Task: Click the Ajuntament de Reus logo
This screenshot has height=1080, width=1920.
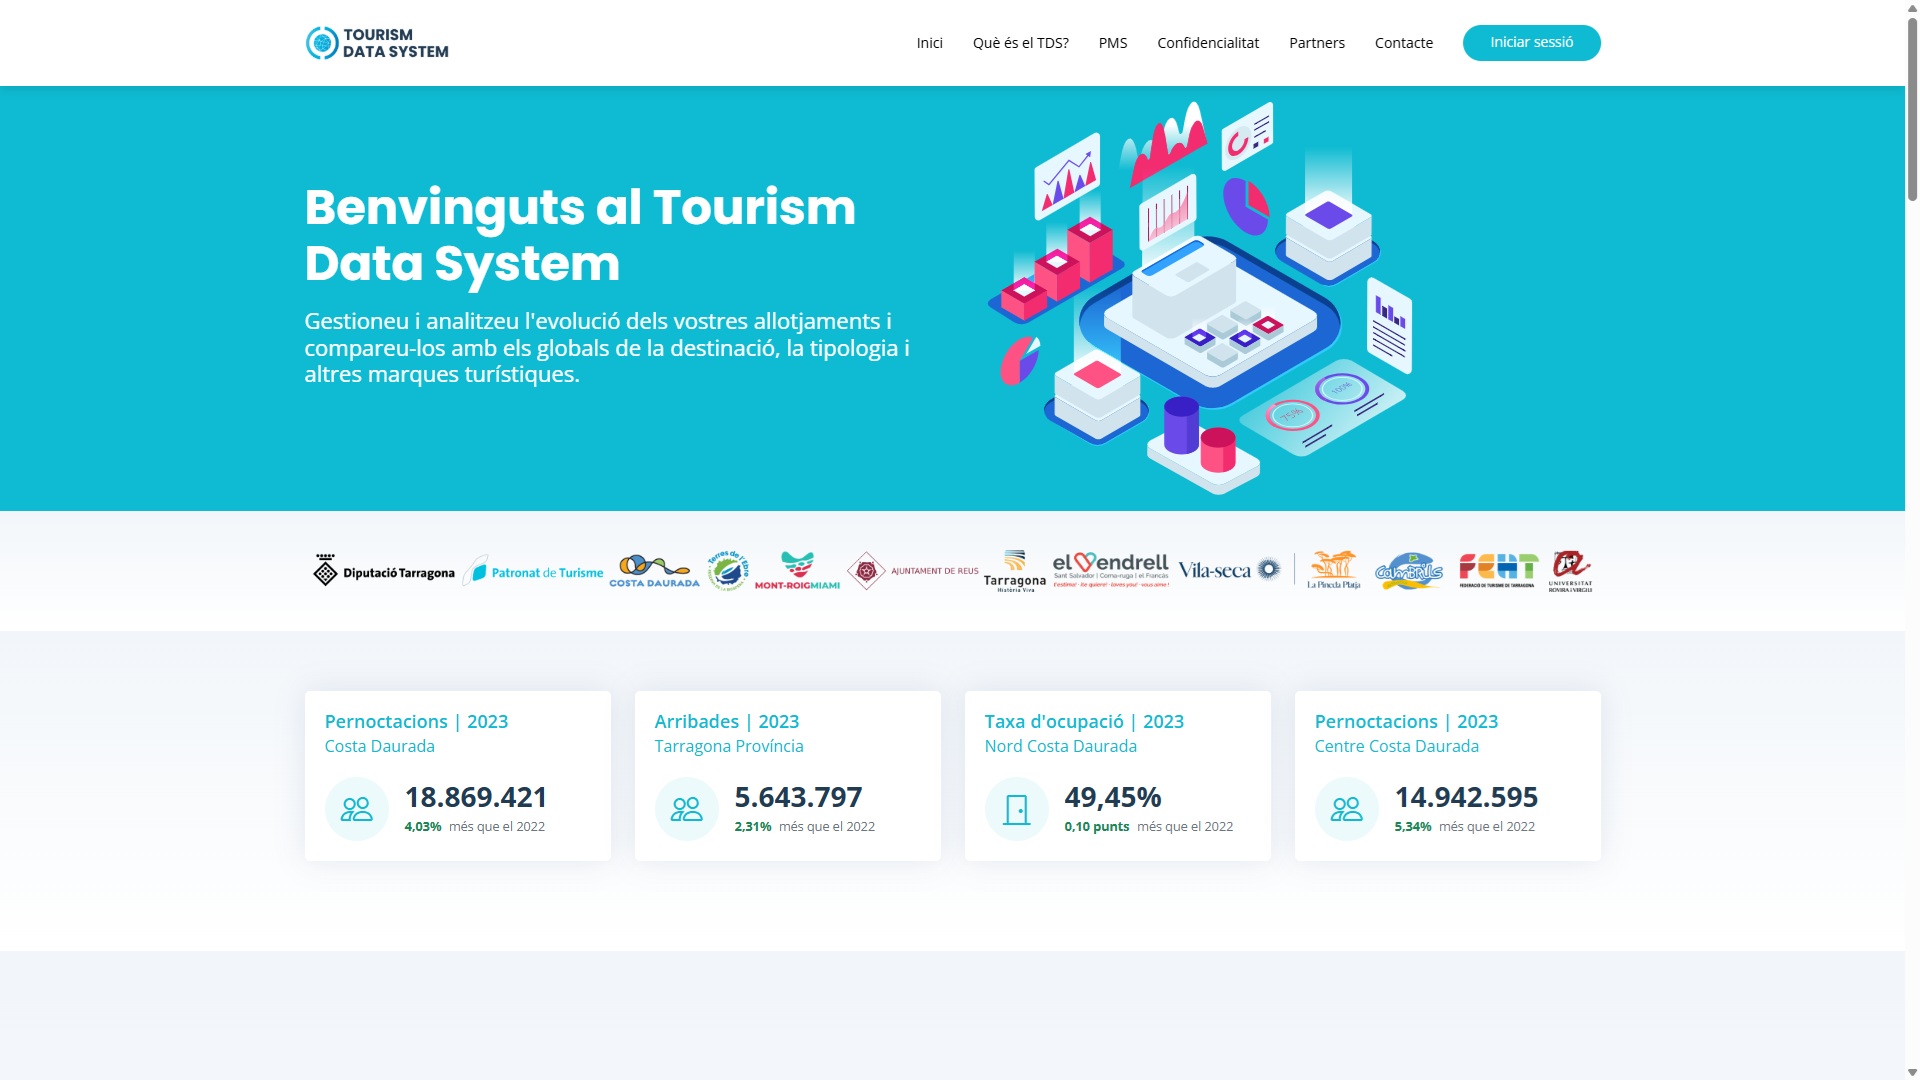Action: [913, 571]
